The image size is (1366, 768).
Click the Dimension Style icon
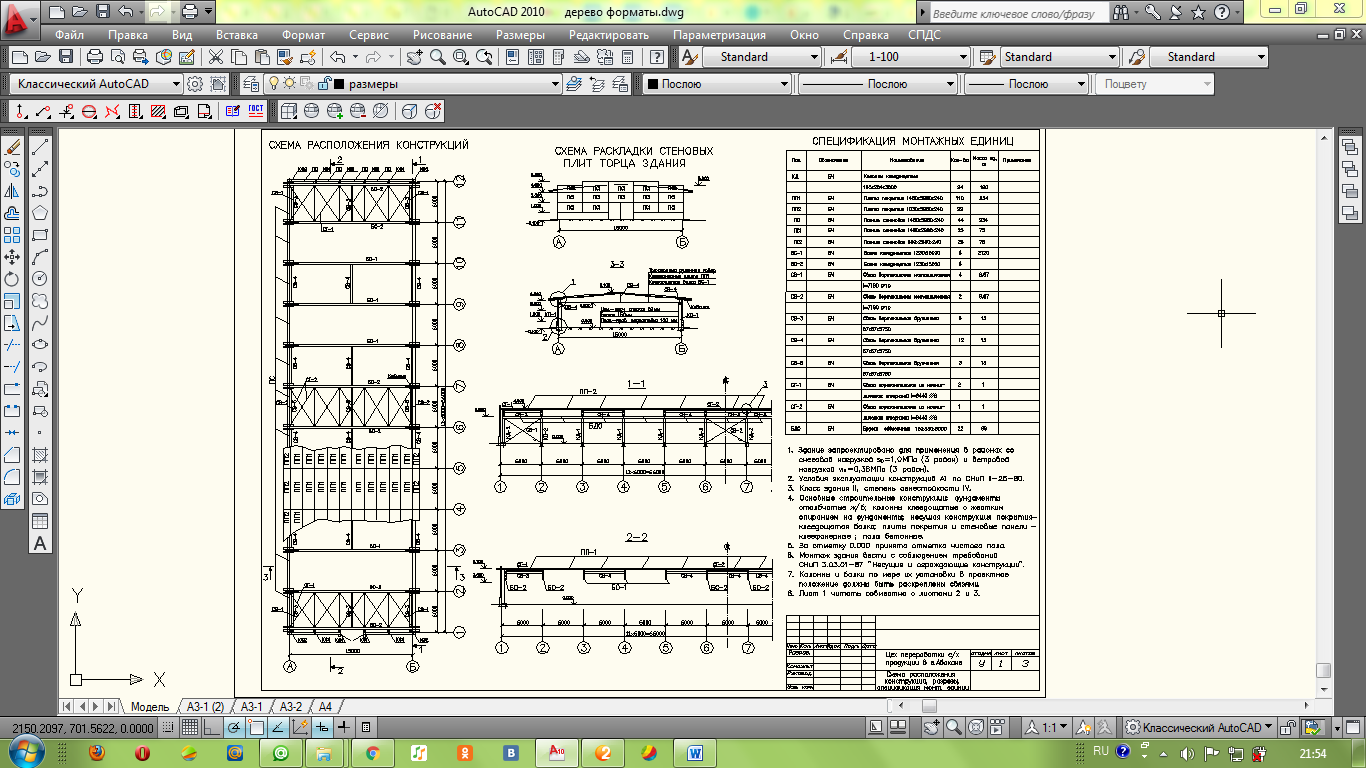click(x=839, y=57)
